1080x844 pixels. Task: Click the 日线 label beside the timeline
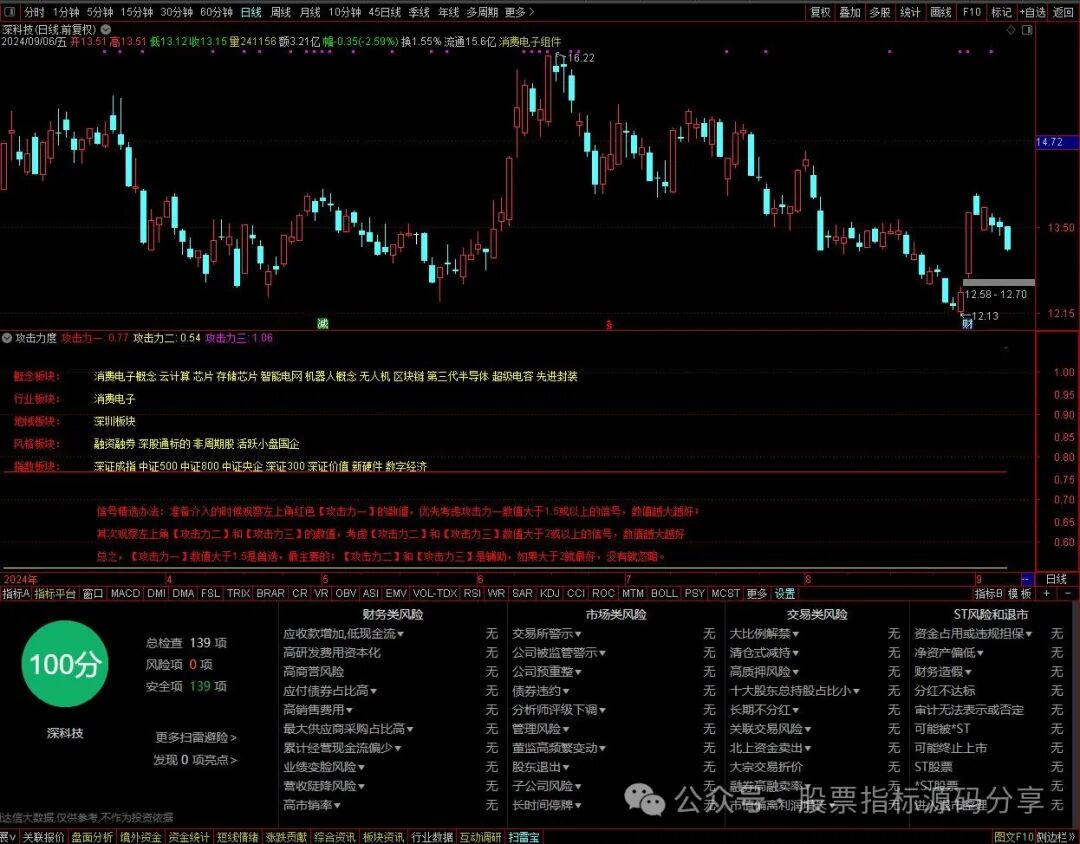1057,579
